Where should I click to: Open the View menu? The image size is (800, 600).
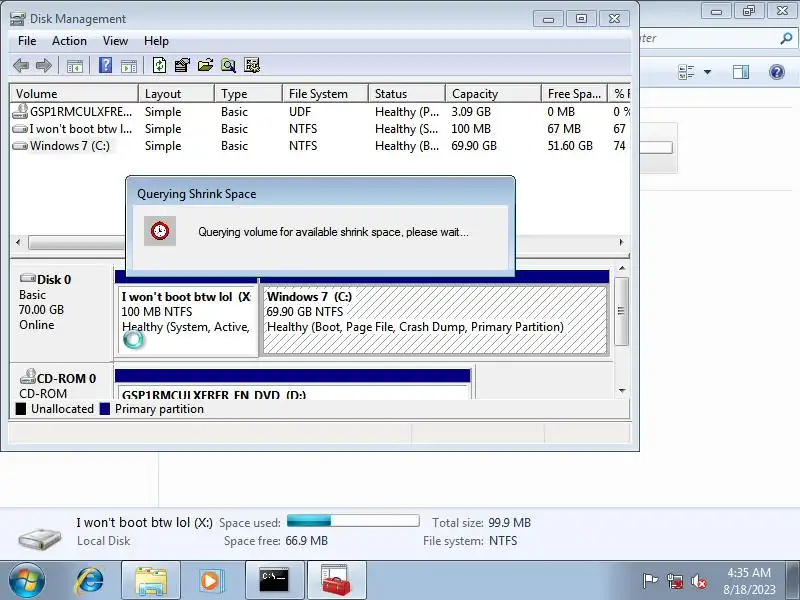point(115,41)
